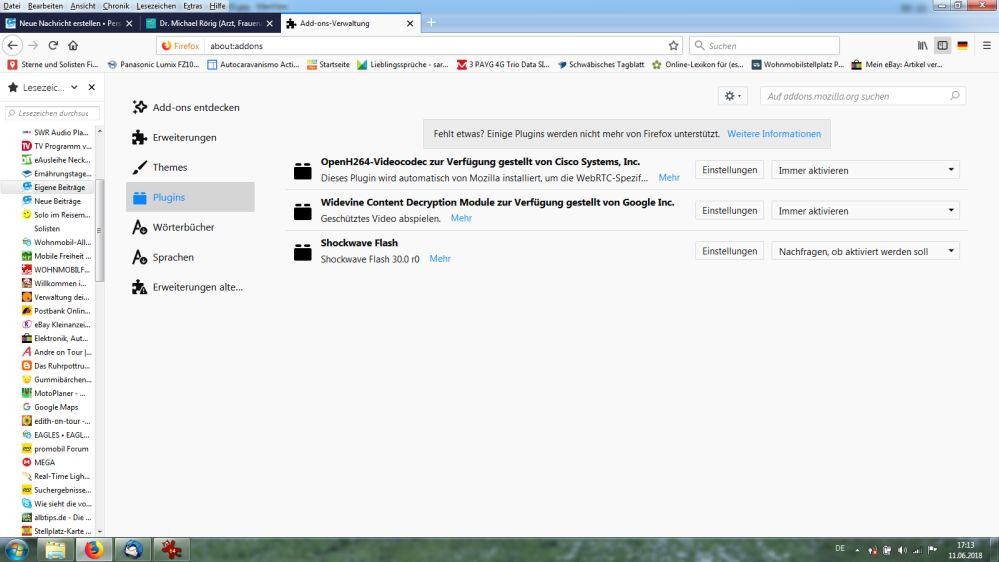Open Windows Explorer from taskbar
Image resolution: width=999 pixels, height=562 pixels.
tap(55, 549)
